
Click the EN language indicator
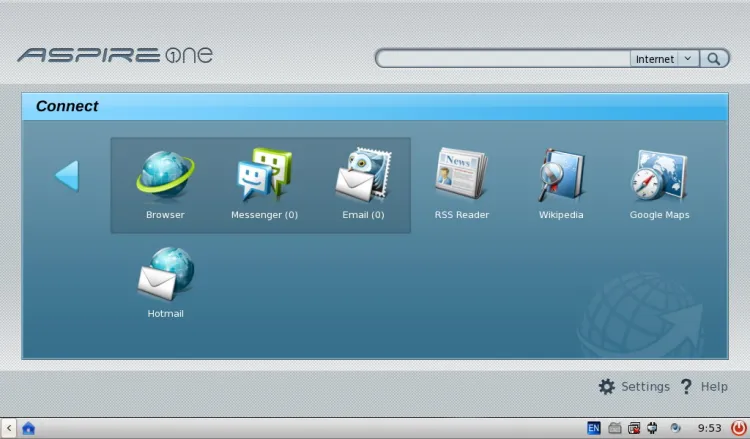[x=594, y=428]
